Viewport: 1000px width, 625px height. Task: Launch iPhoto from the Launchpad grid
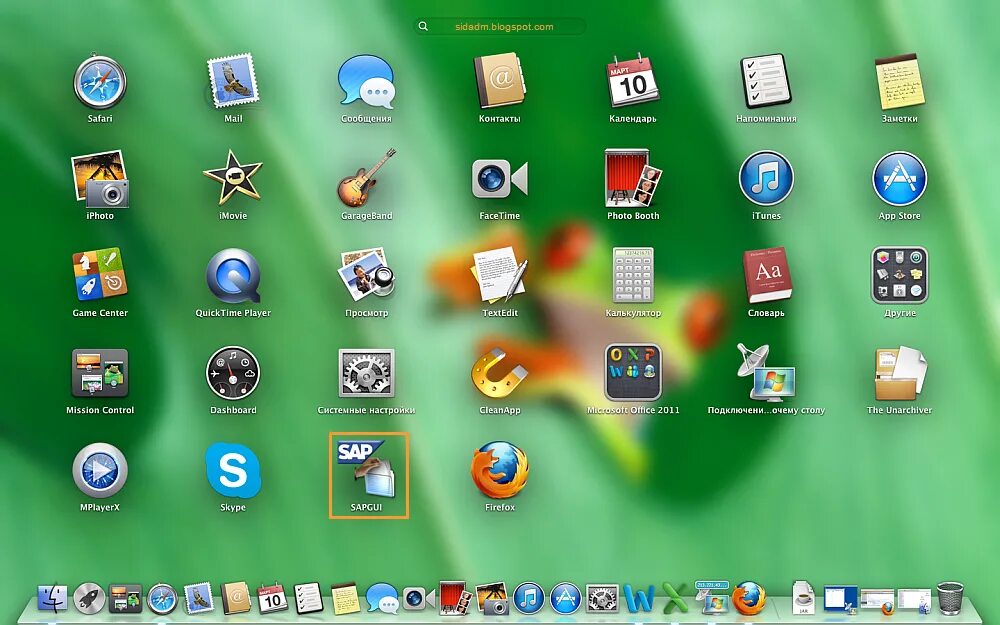[x=100, y=179]
